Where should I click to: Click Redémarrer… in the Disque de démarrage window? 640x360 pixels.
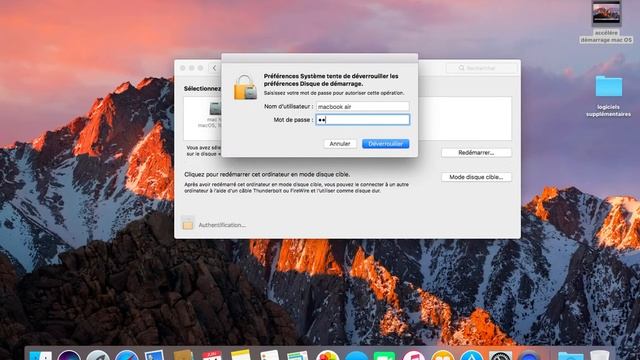pyautogui.click(x=476, y=153)
